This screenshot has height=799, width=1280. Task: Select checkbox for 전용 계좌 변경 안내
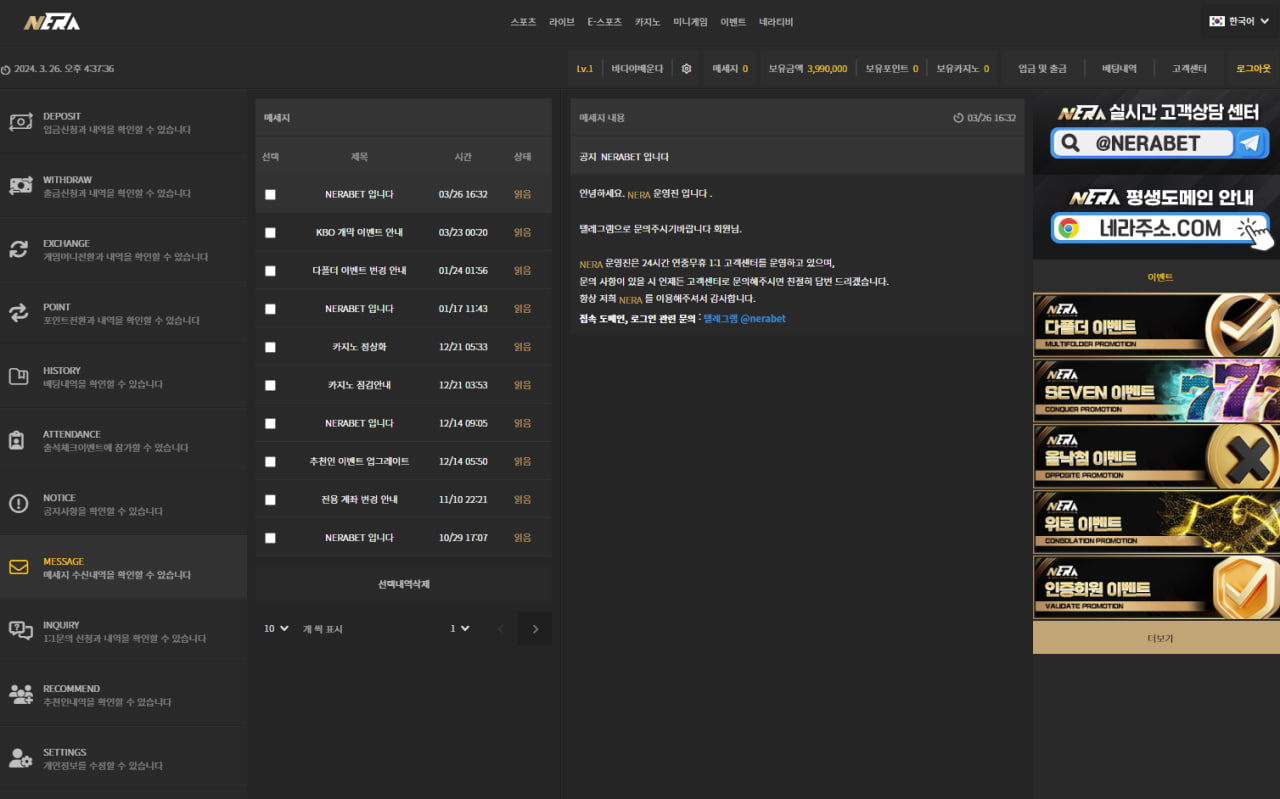270,499
